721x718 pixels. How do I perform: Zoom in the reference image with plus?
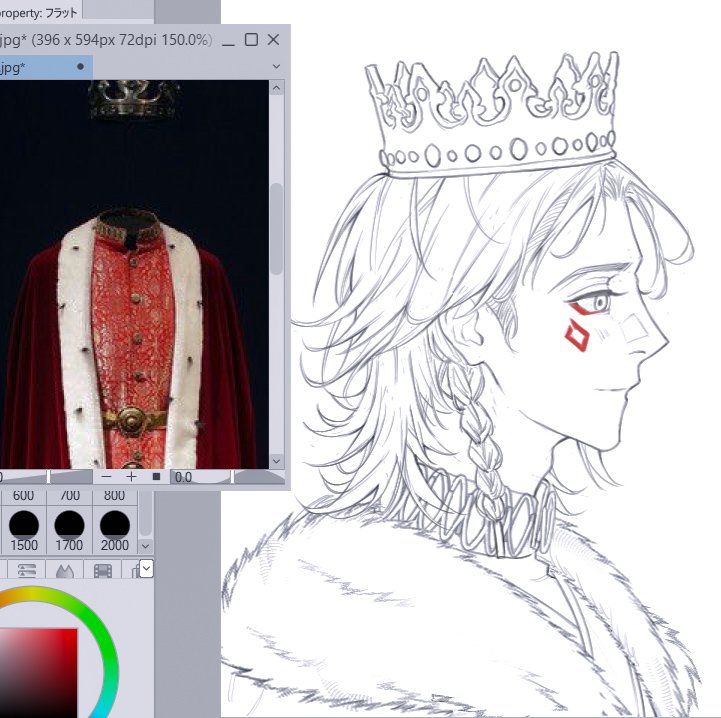132,477
